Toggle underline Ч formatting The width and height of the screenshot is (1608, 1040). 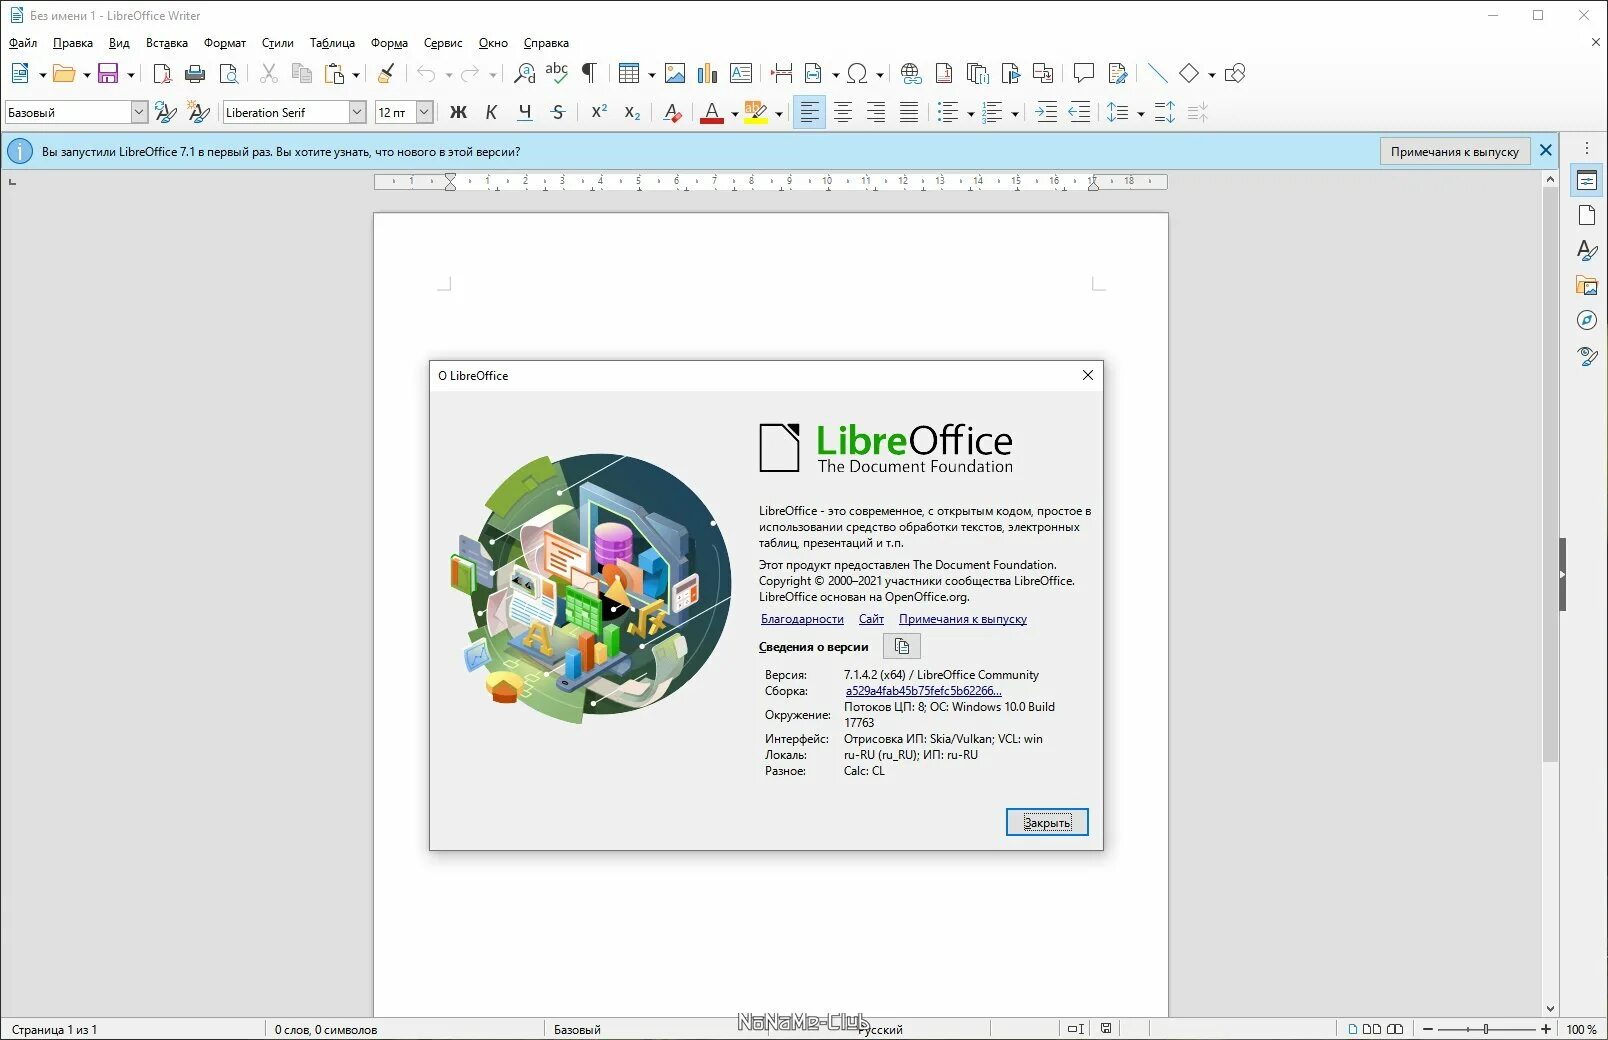[x=525, y=112]
